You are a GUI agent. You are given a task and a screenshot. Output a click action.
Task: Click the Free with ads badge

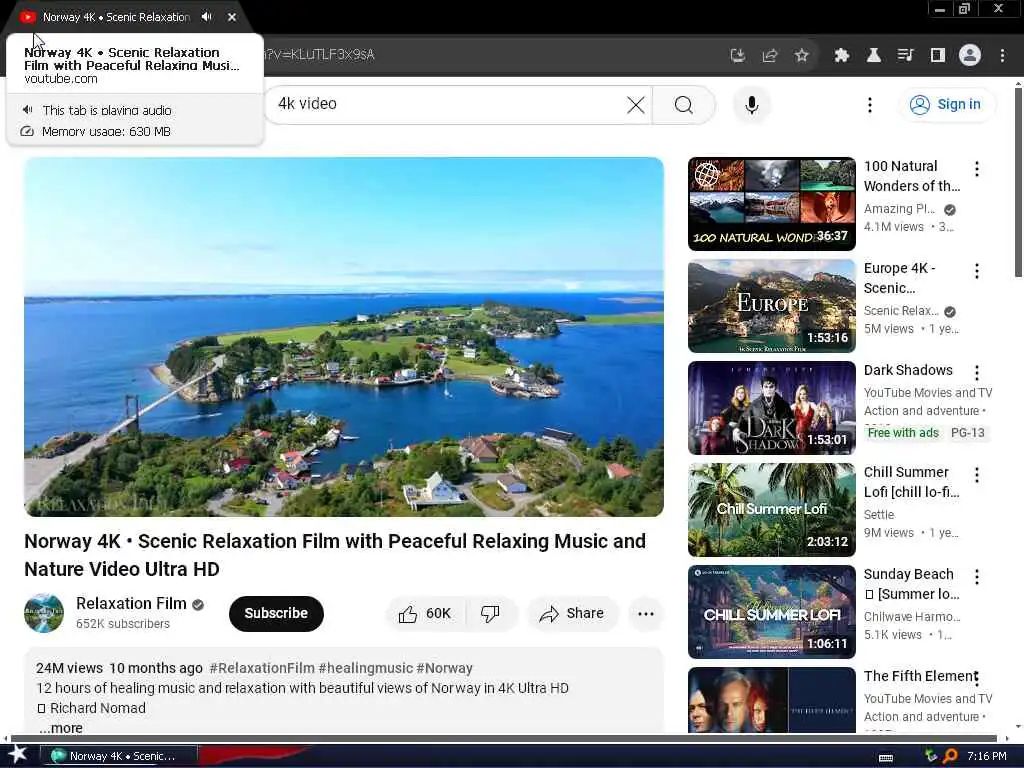(903, 432)
